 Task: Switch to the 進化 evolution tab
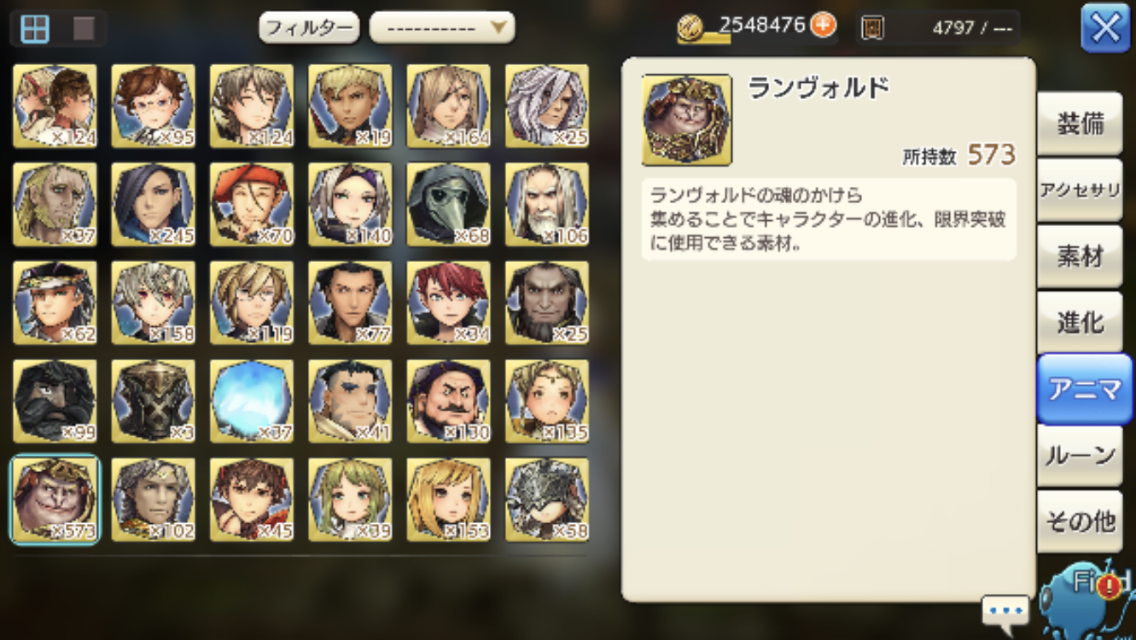point(1079,322)
